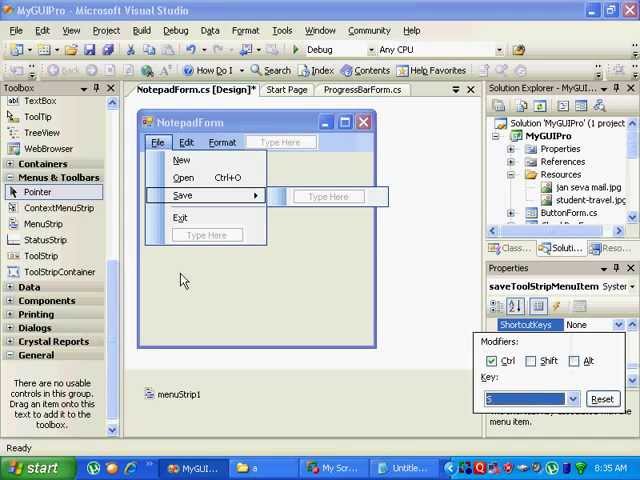Click the Edit menu in NotepadForm designer
Viewport: 640px width, 480px height.
tap(186, 142)
